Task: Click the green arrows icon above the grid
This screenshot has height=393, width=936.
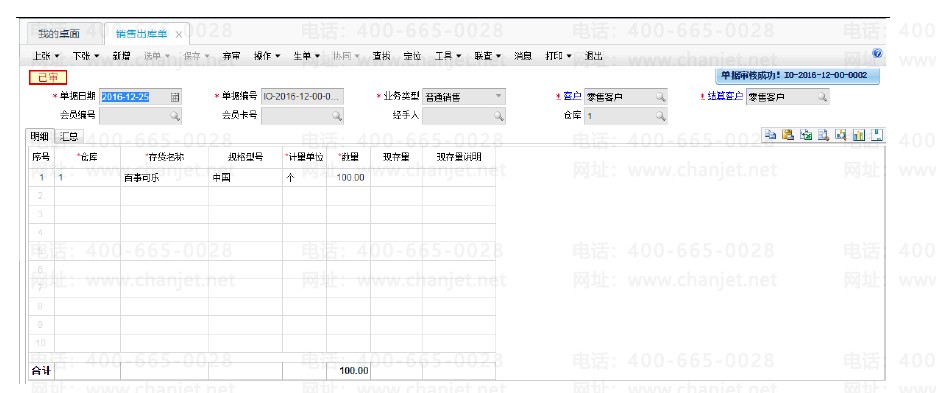Action: tap(806, 135)
